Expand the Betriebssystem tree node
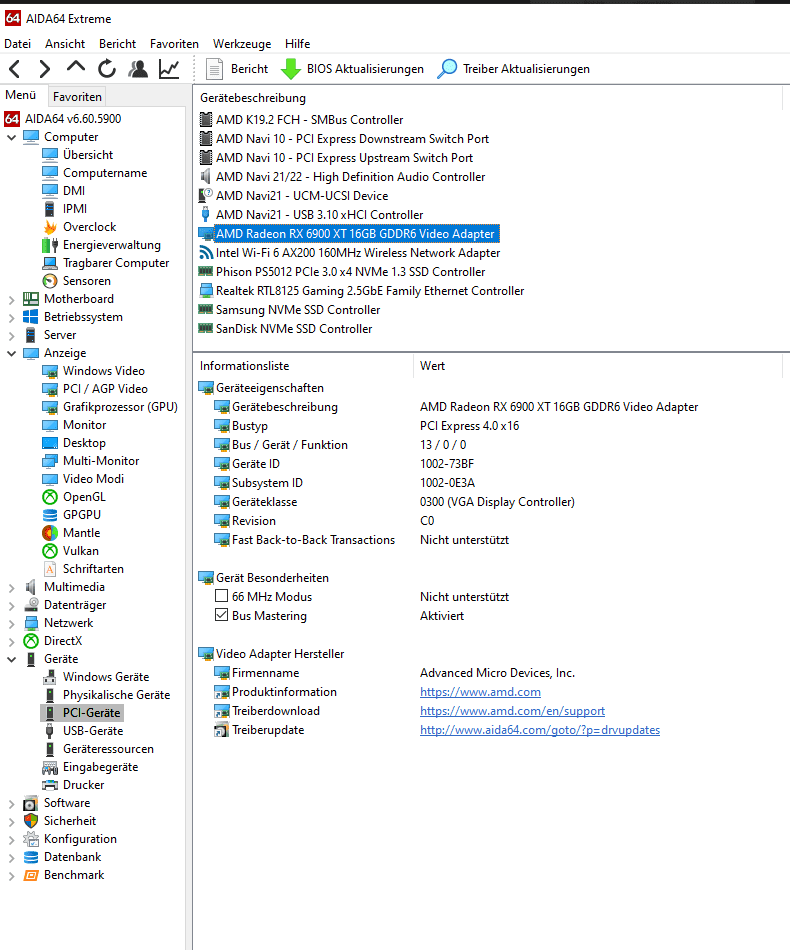The image size is (790, 950). pyautogui.click(x=12, y=317)
